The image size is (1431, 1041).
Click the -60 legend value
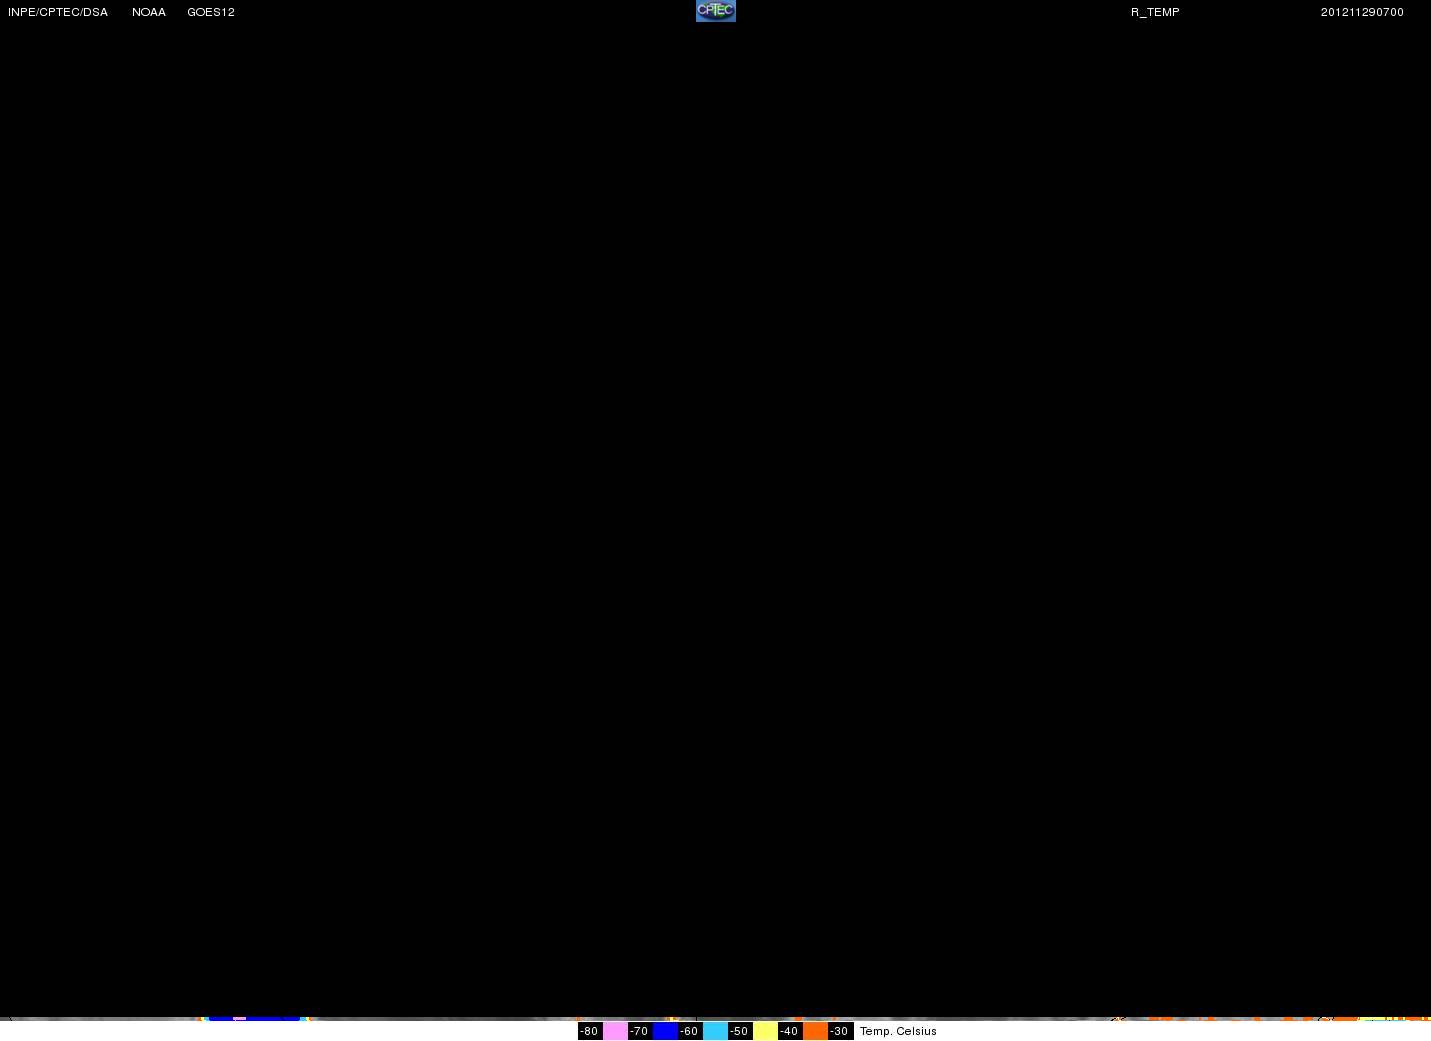pyautogui.click(x=689, y=1031)
